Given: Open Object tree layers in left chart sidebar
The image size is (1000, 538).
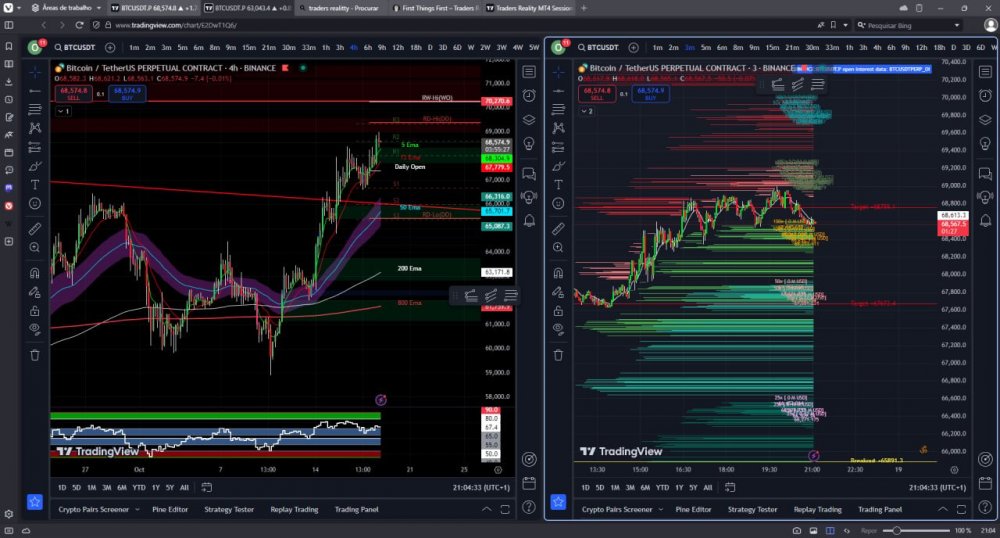Looking at the screenshot, I should tap(529, 119).
